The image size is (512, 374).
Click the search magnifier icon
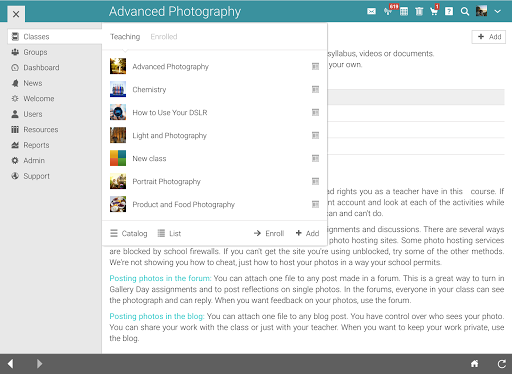click(x=465, y=12)
